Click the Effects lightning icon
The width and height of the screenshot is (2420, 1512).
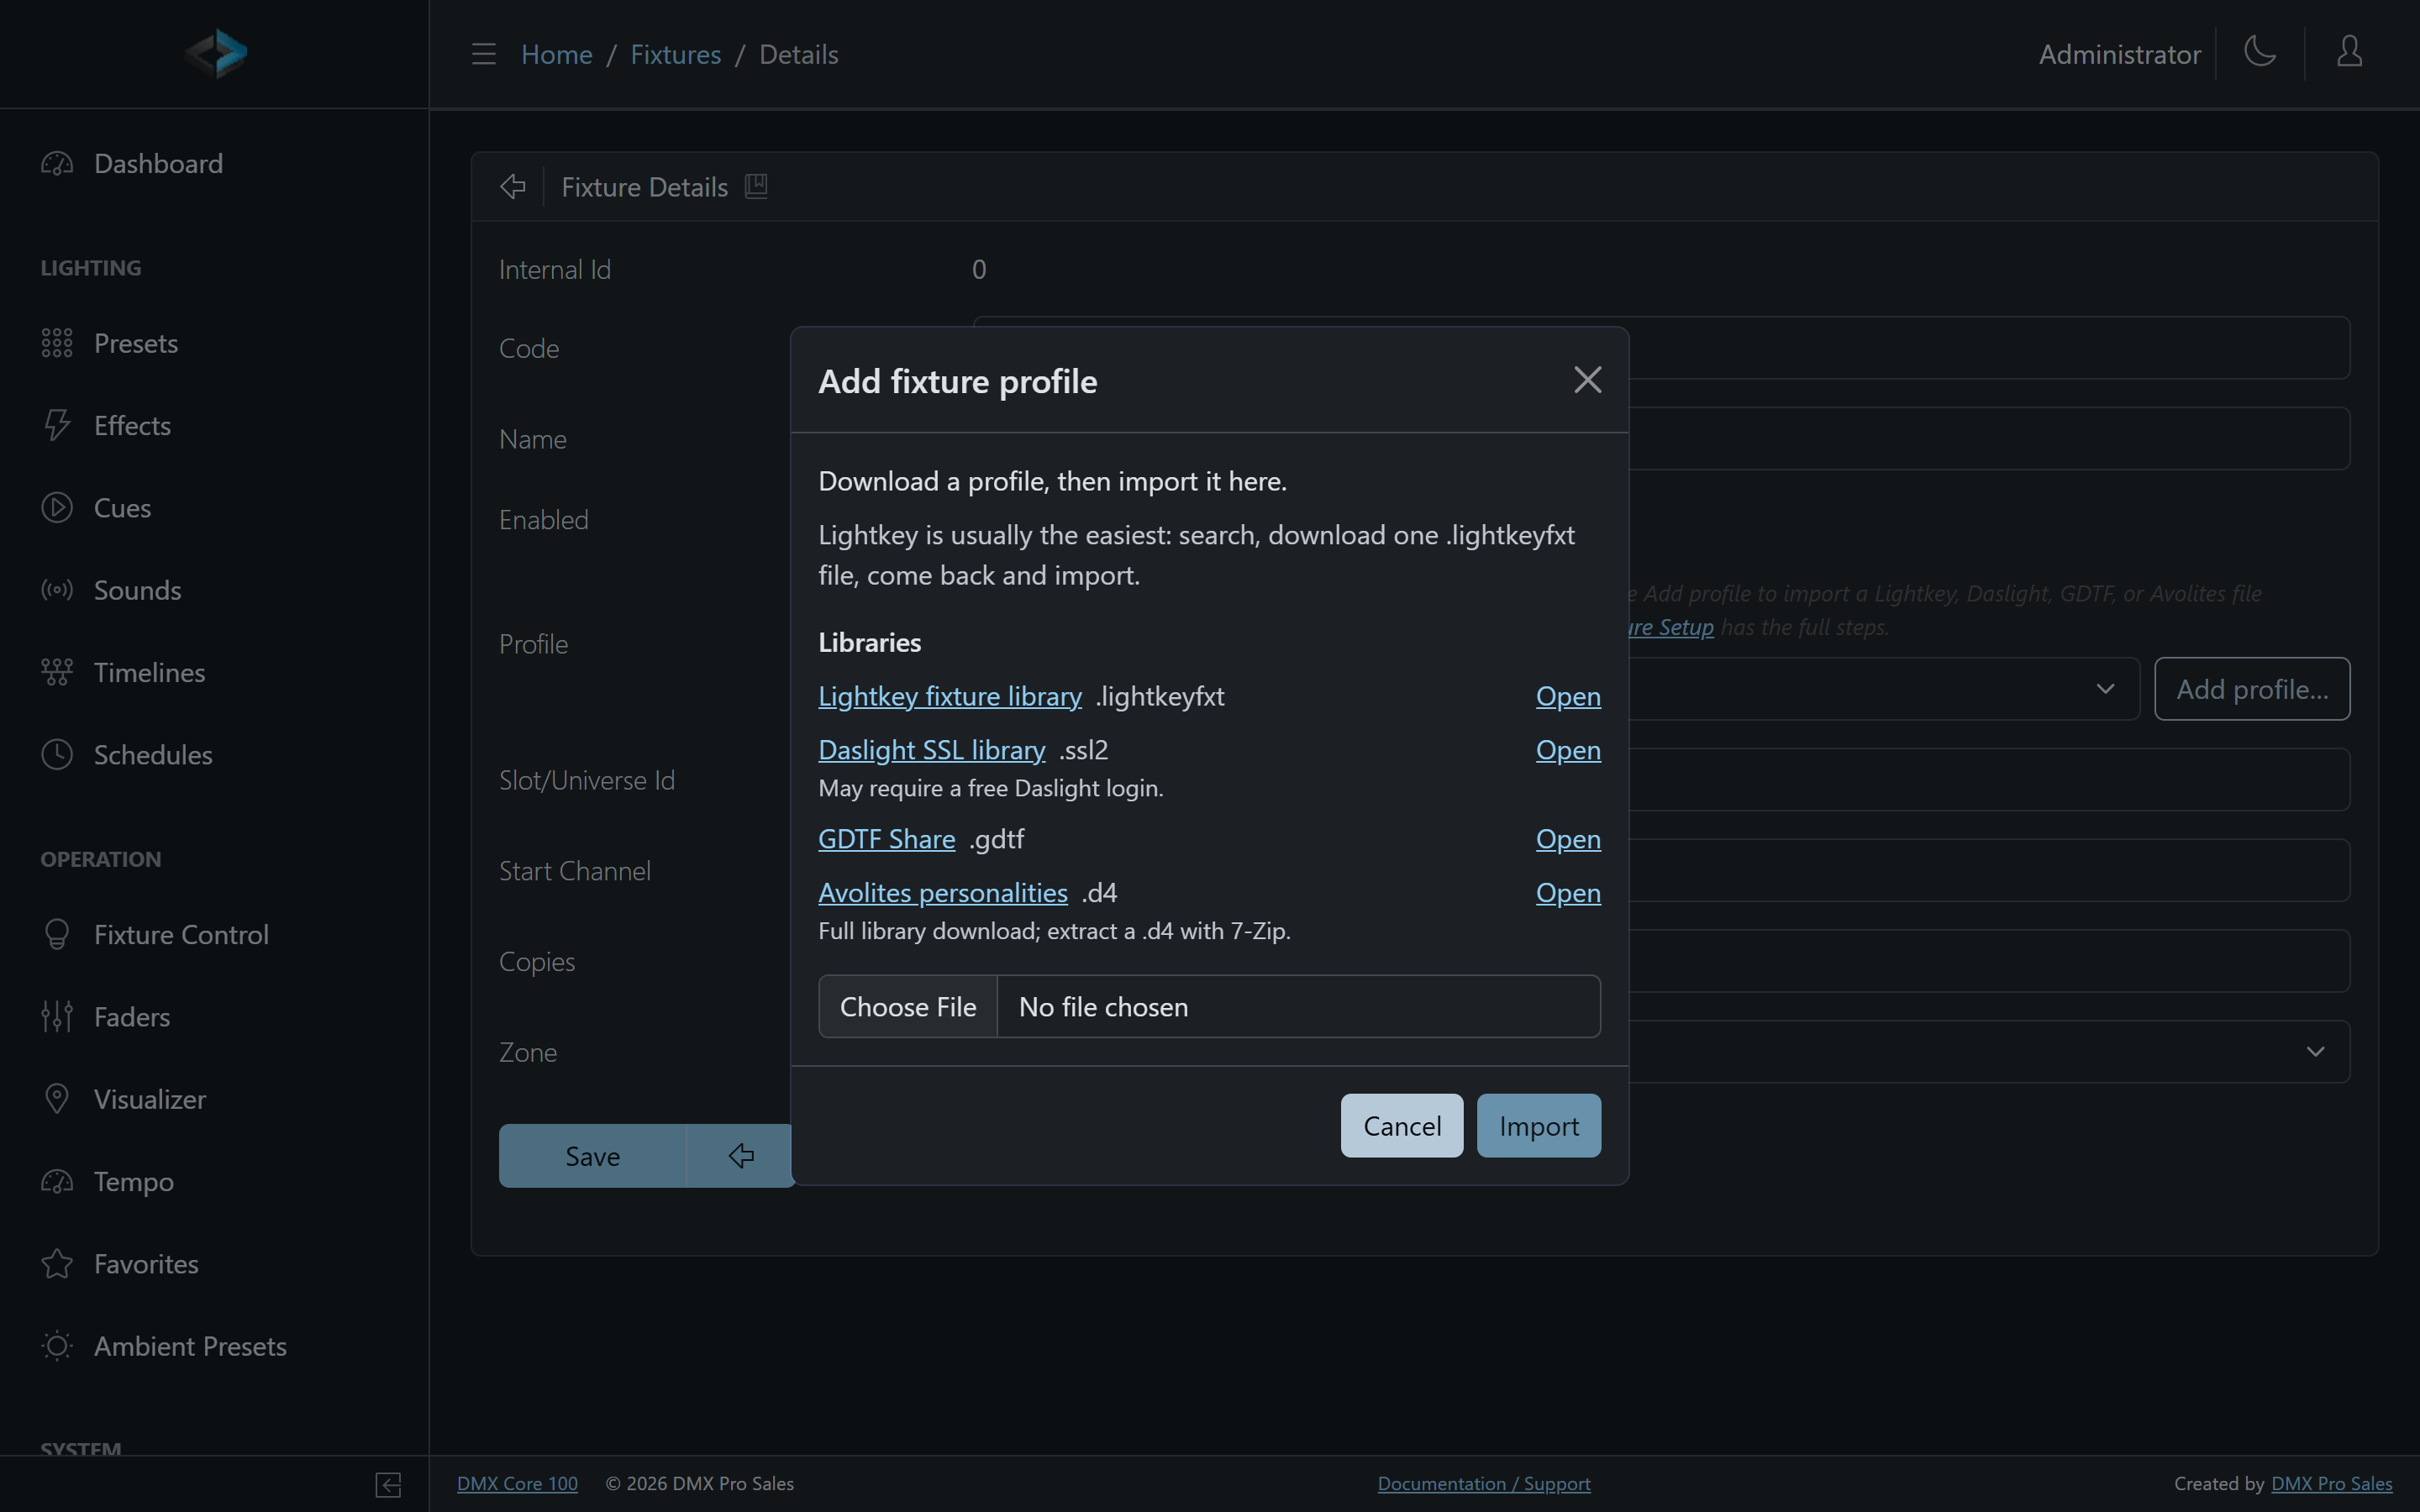pyautogui.click(x=57, y=425)
